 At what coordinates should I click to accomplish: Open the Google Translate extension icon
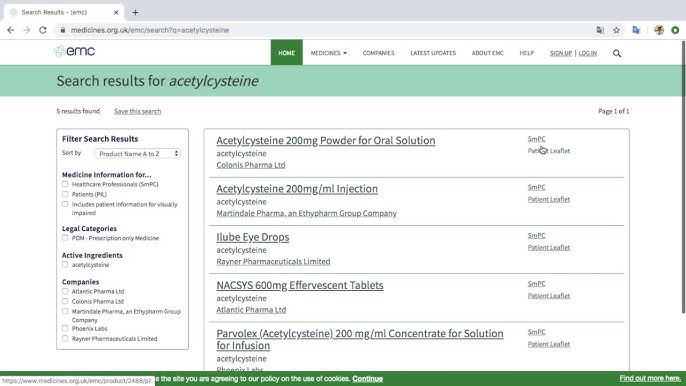tap(636, 30)
